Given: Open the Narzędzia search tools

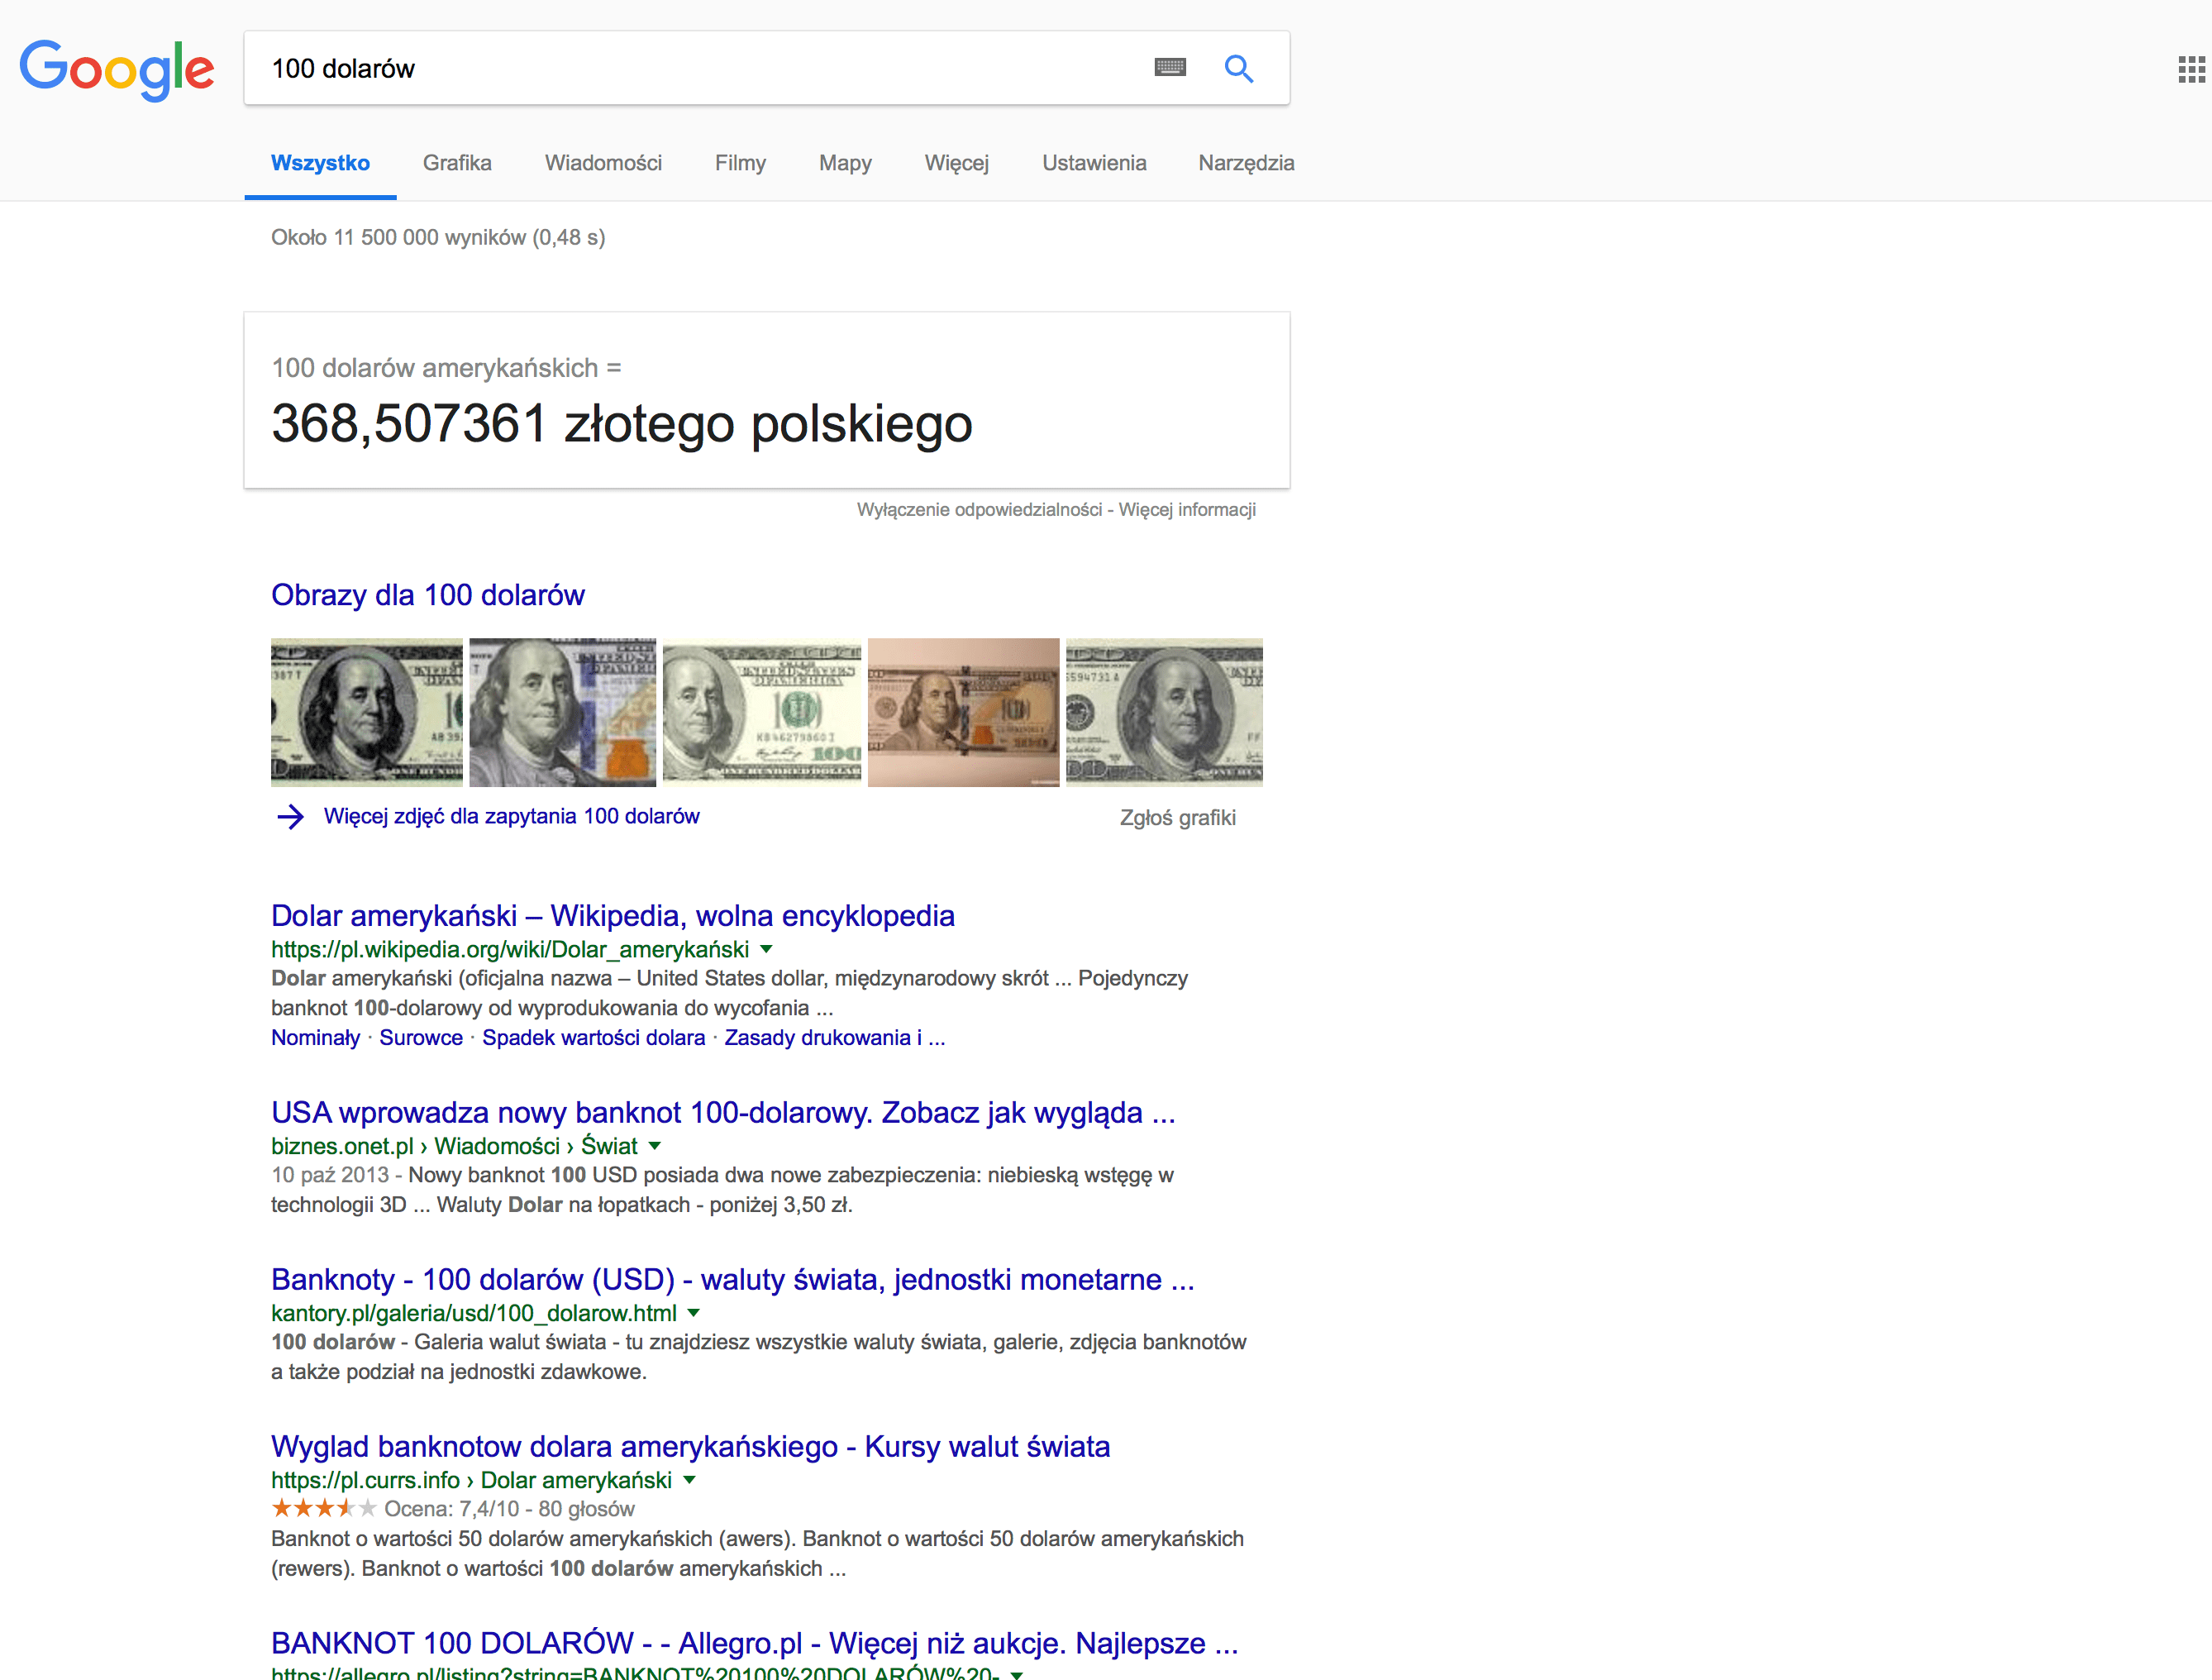Looking at the screenshot, I should click(x=1246, y=163).
